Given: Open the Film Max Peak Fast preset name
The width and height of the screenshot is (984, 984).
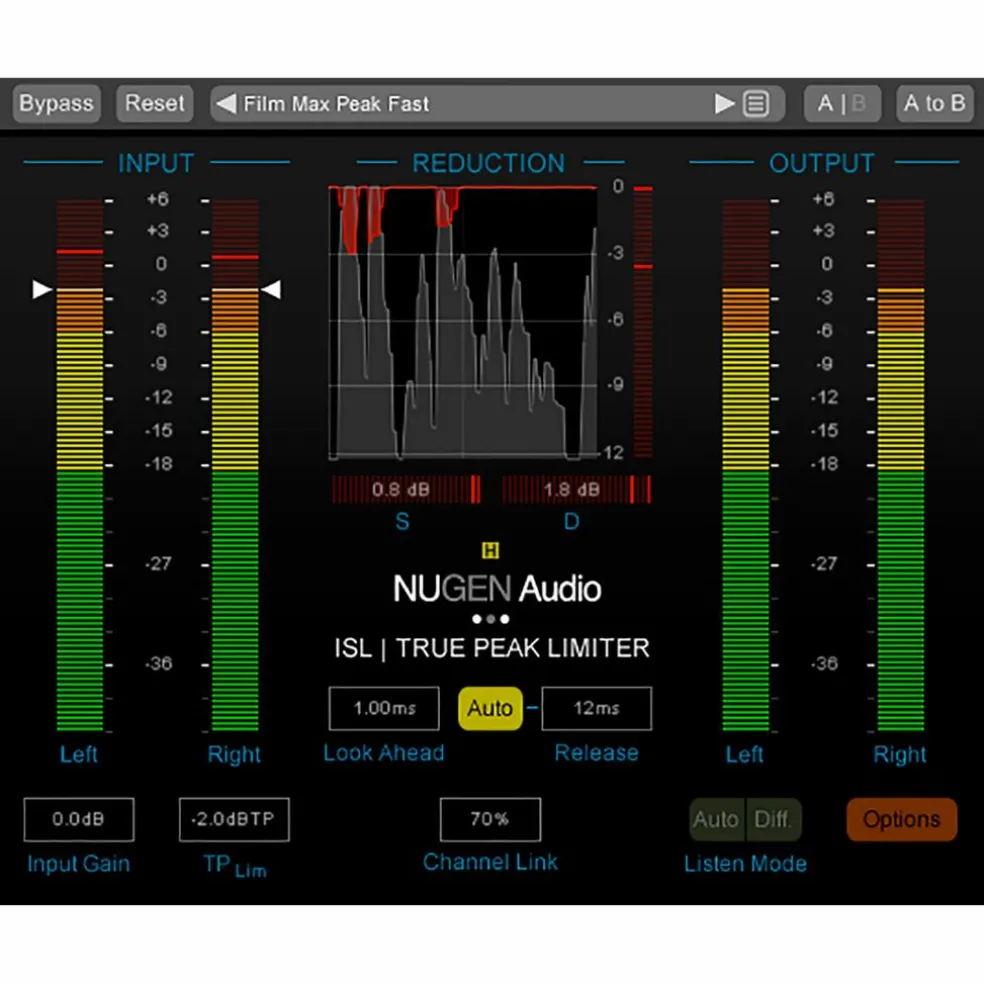Looking at the screenshot, I should [336, 104].
